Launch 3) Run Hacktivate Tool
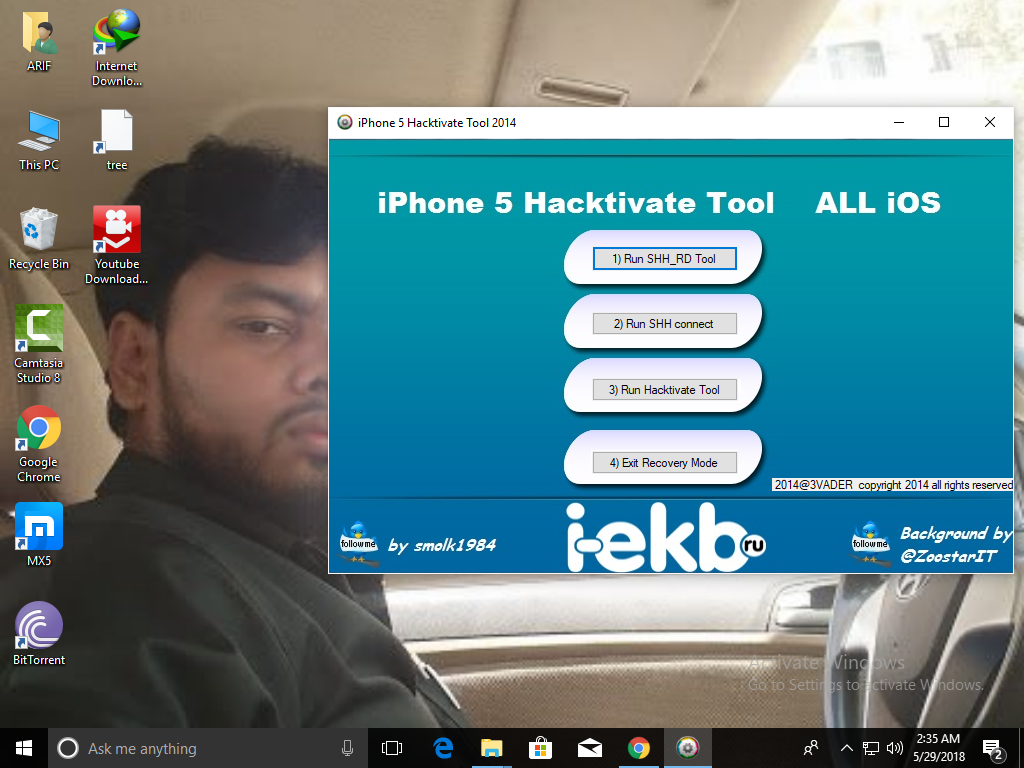Screen dimensions: 1024x768 pyautogui.click(x=664, y=390)
